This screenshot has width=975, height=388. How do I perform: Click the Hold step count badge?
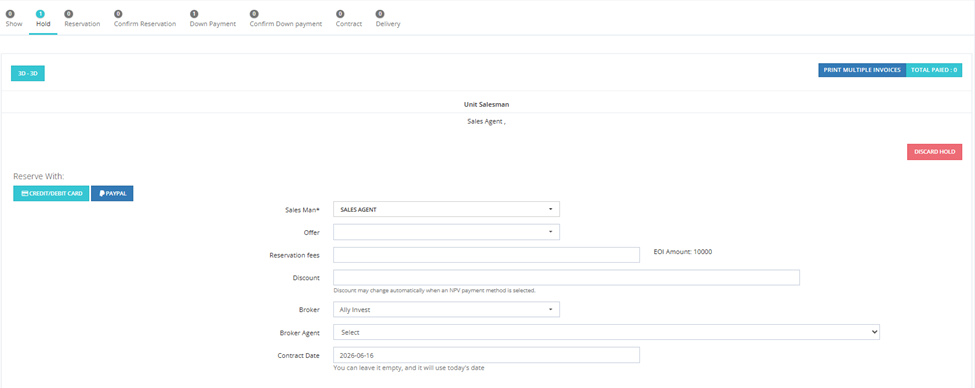(x=40, y=14)
